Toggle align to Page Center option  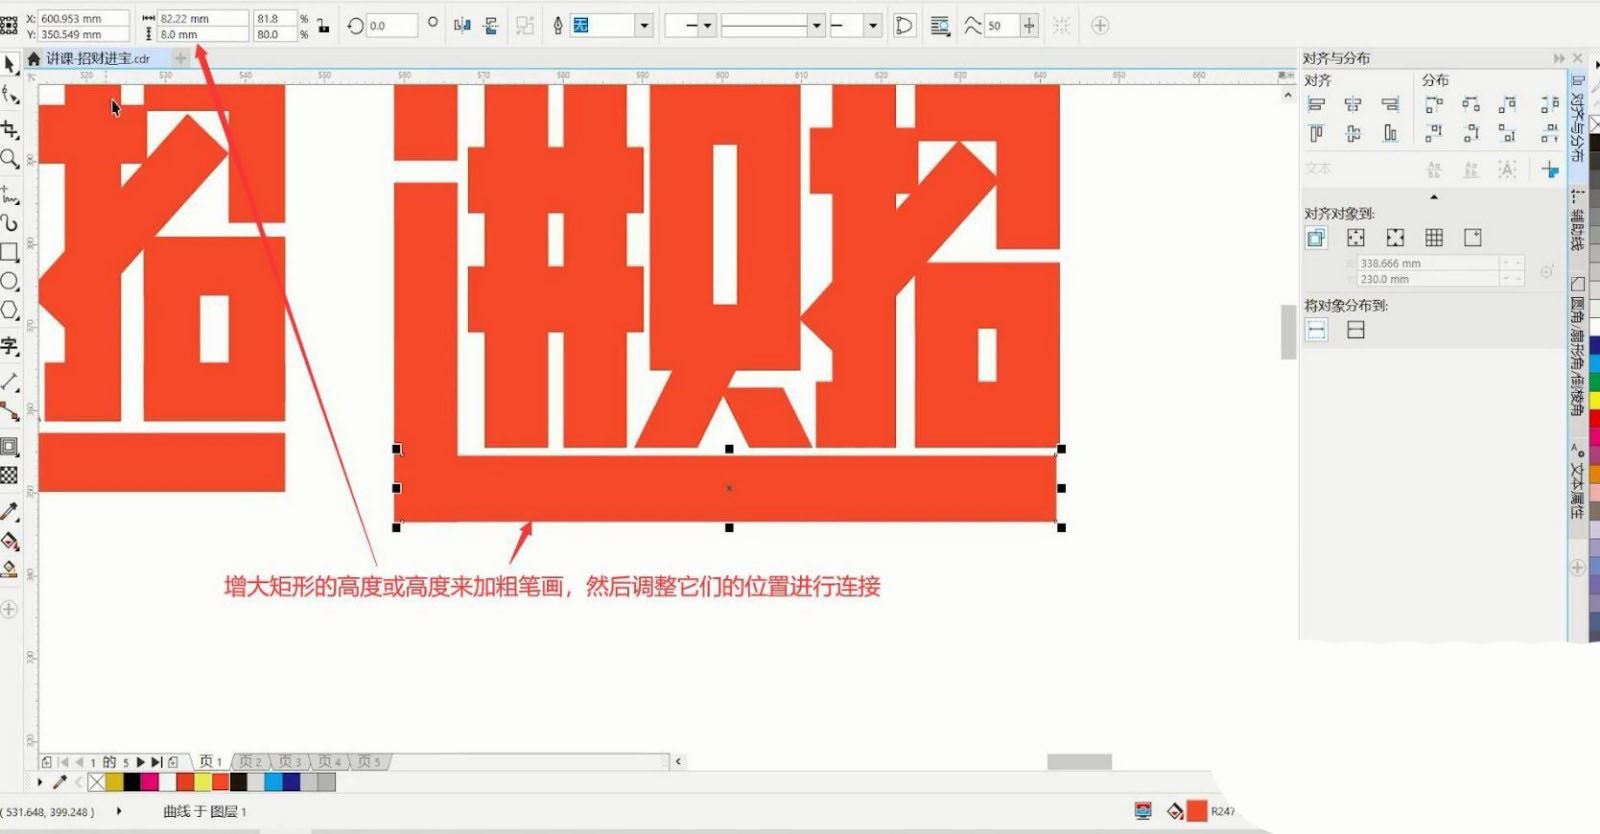pos(1395,238)
